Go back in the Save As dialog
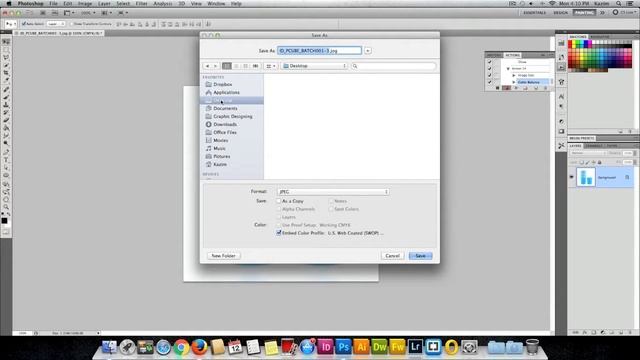This screenshot has width=640, height=360. (207, 66)
